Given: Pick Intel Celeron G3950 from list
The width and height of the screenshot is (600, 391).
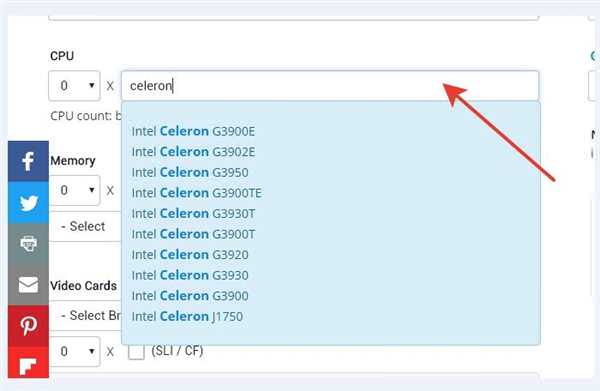Looking at the screenshot, I should pos(190,173).
